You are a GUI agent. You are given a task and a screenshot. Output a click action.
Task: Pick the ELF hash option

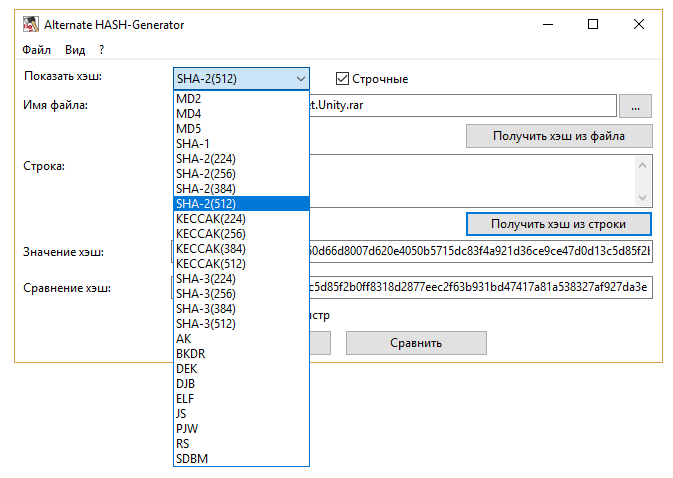pos(186,398)
